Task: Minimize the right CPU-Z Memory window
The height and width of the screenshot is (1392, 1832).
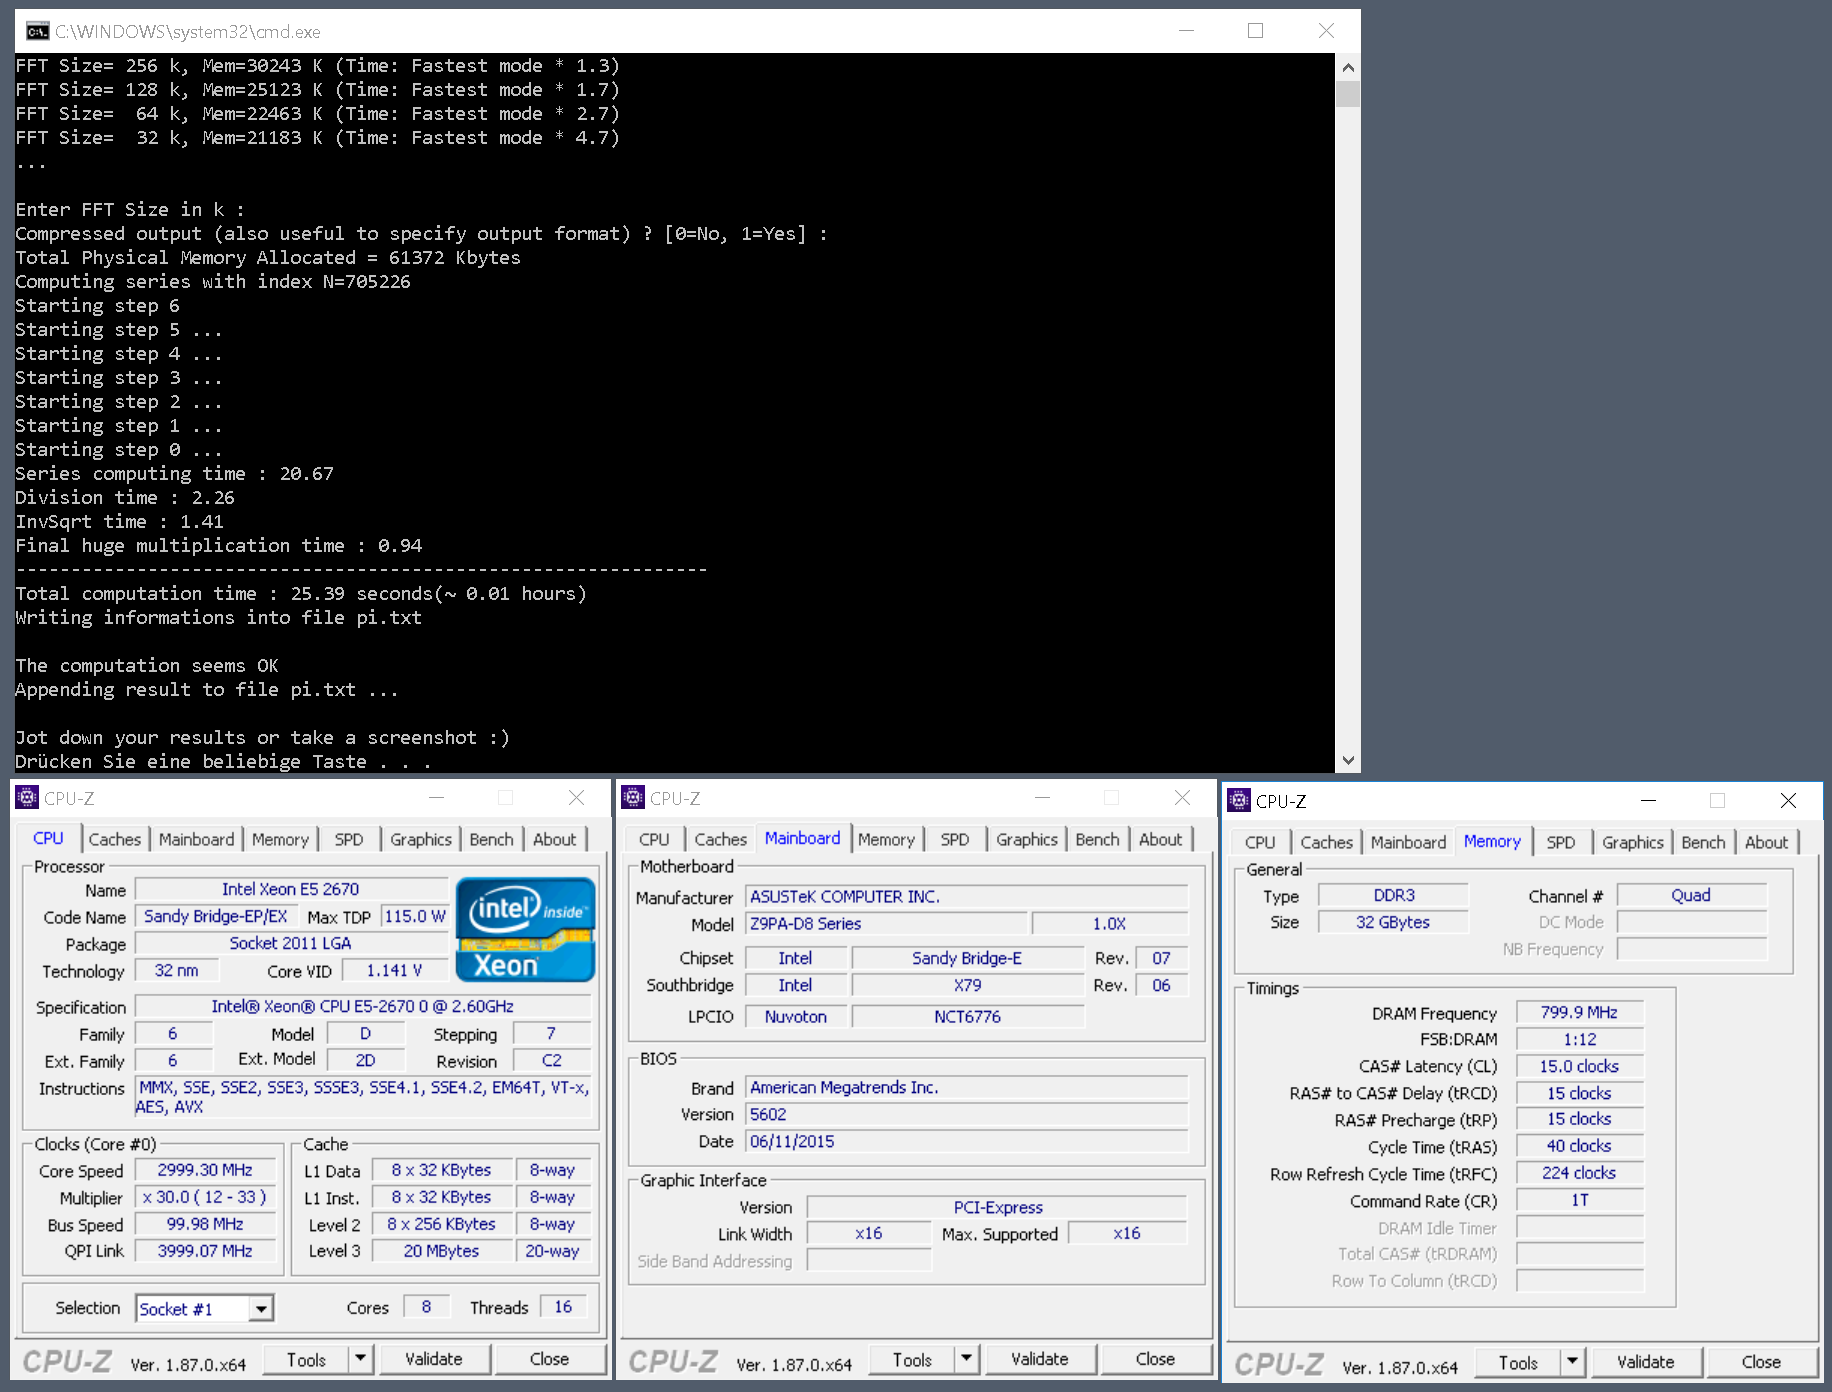Action: pos(1648,800)
